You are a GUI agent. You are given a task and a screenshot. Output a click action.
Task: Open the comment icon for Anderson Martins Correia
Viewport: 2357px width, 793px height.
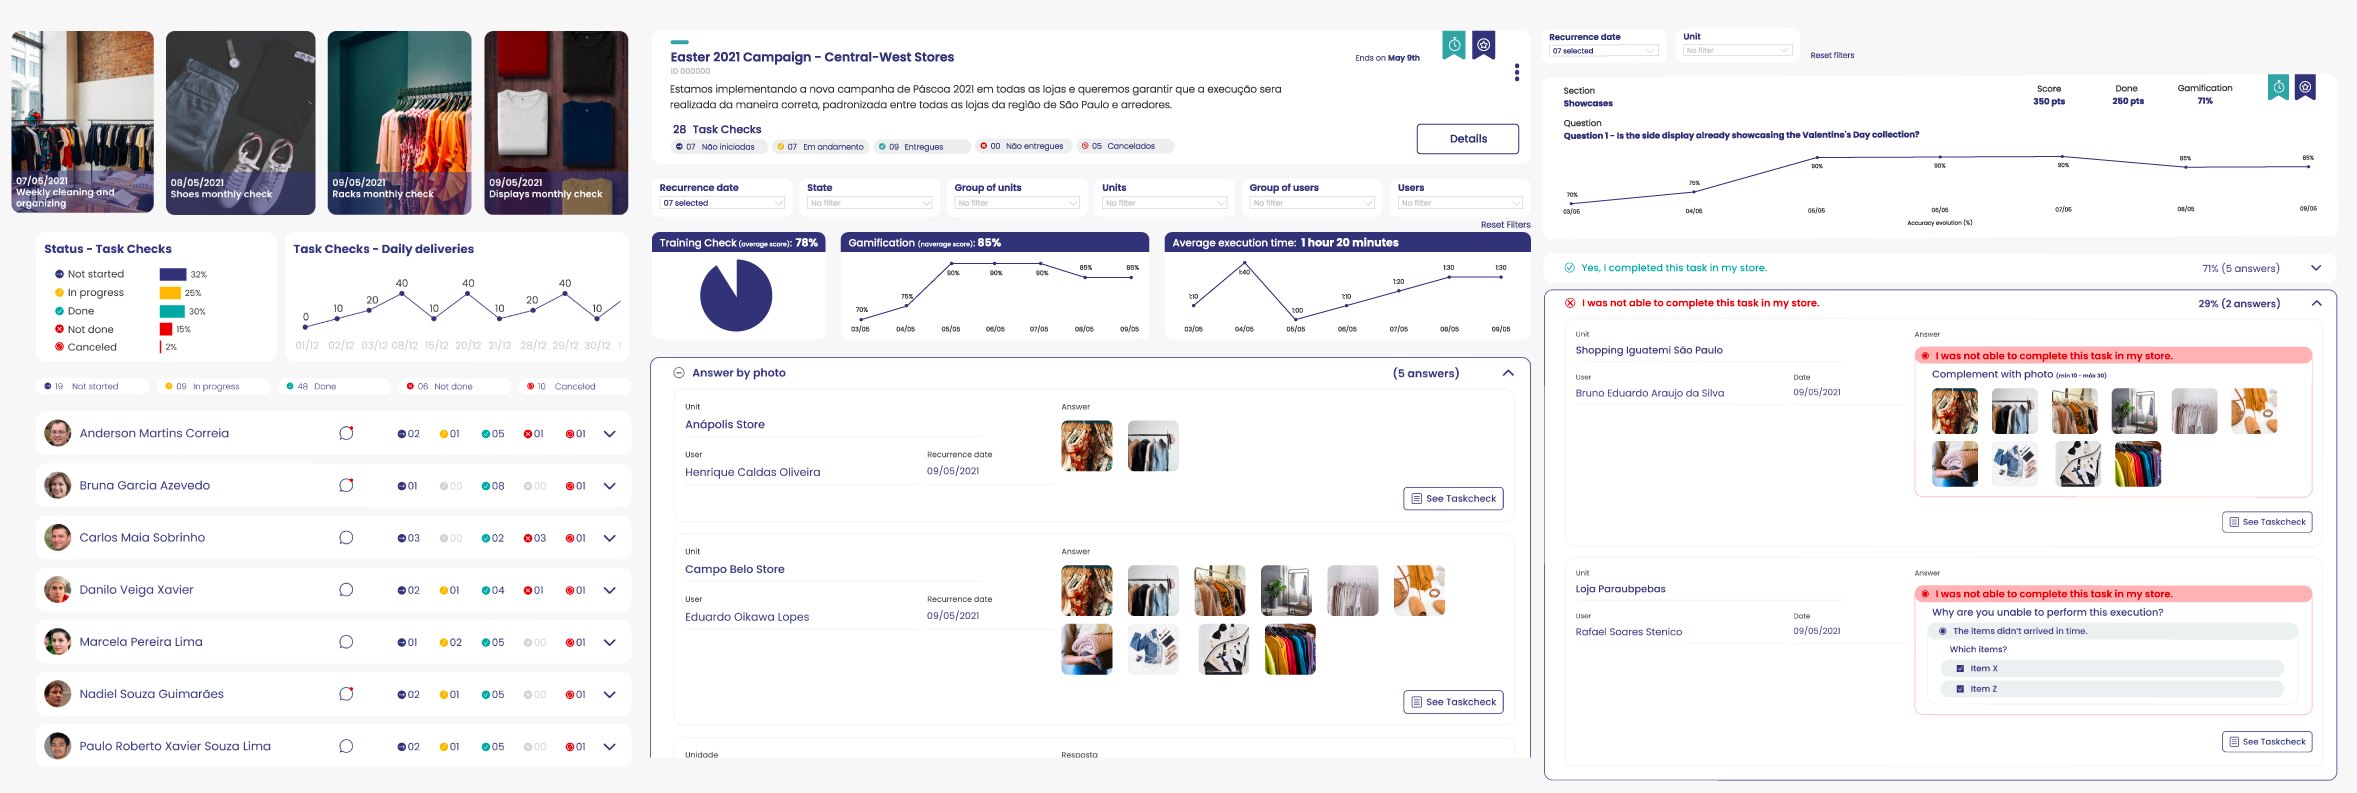[346, 433]
